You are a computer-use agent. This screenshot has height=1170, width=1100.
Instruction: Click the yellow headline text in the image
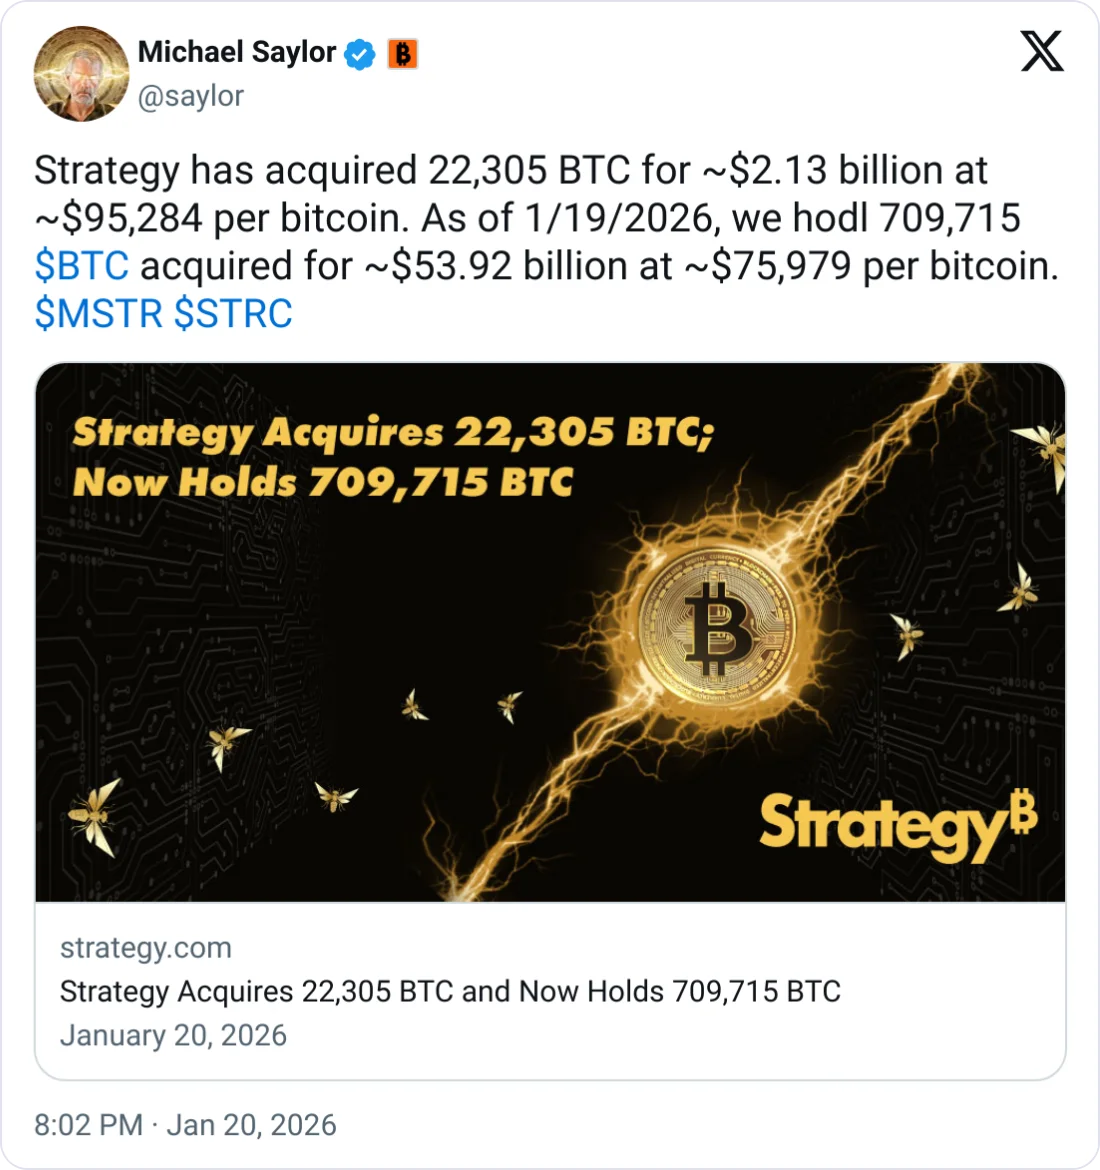tap(391, 457)
